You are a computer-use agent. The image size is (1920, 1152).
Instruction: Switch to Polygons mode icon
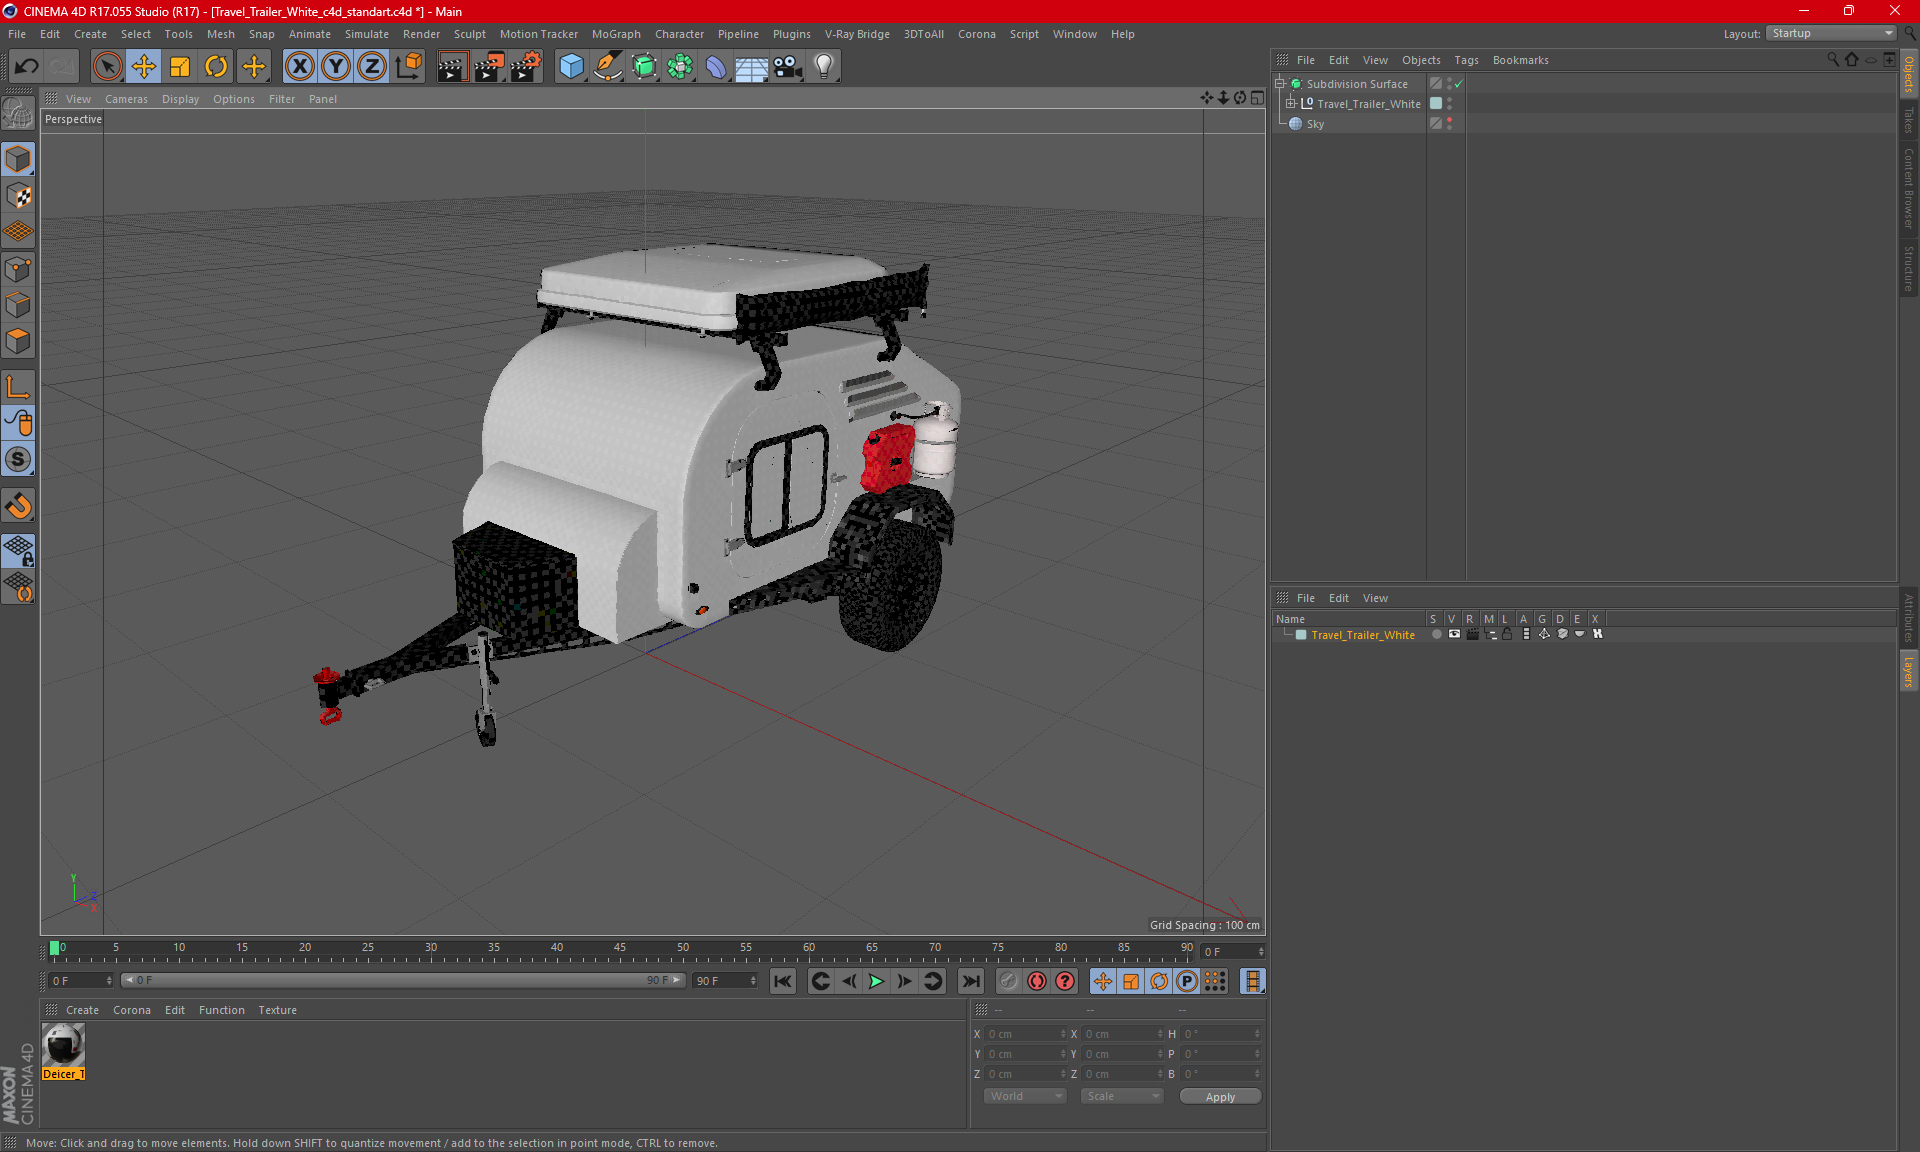click(x=18, y=341)
